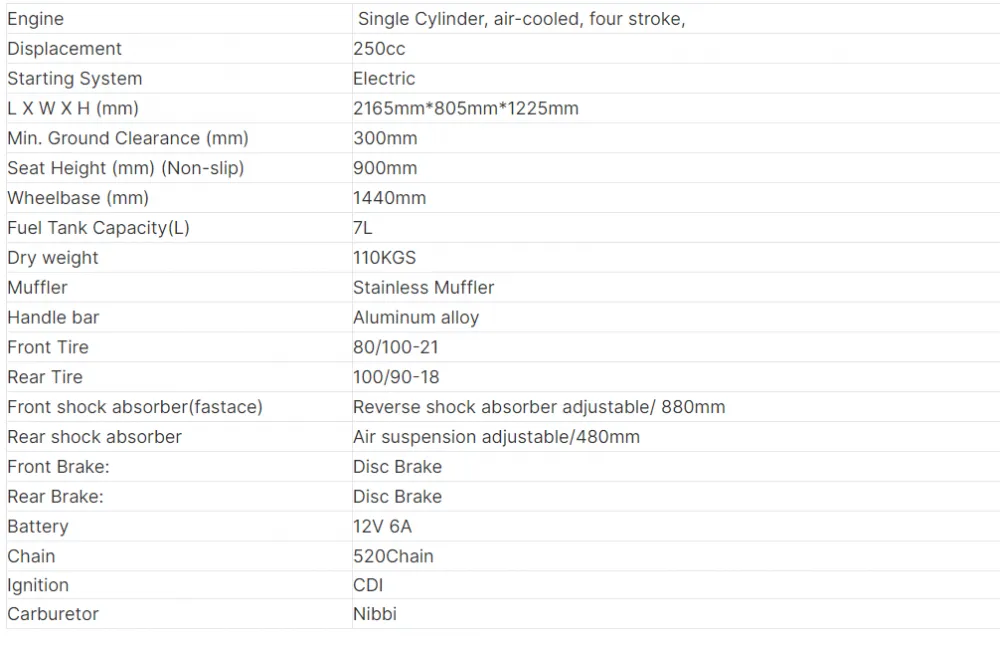Click the Front Brake: label
Image resolution: width=1000 pixels, height=646 pixels.
click(x=58, y=467)
